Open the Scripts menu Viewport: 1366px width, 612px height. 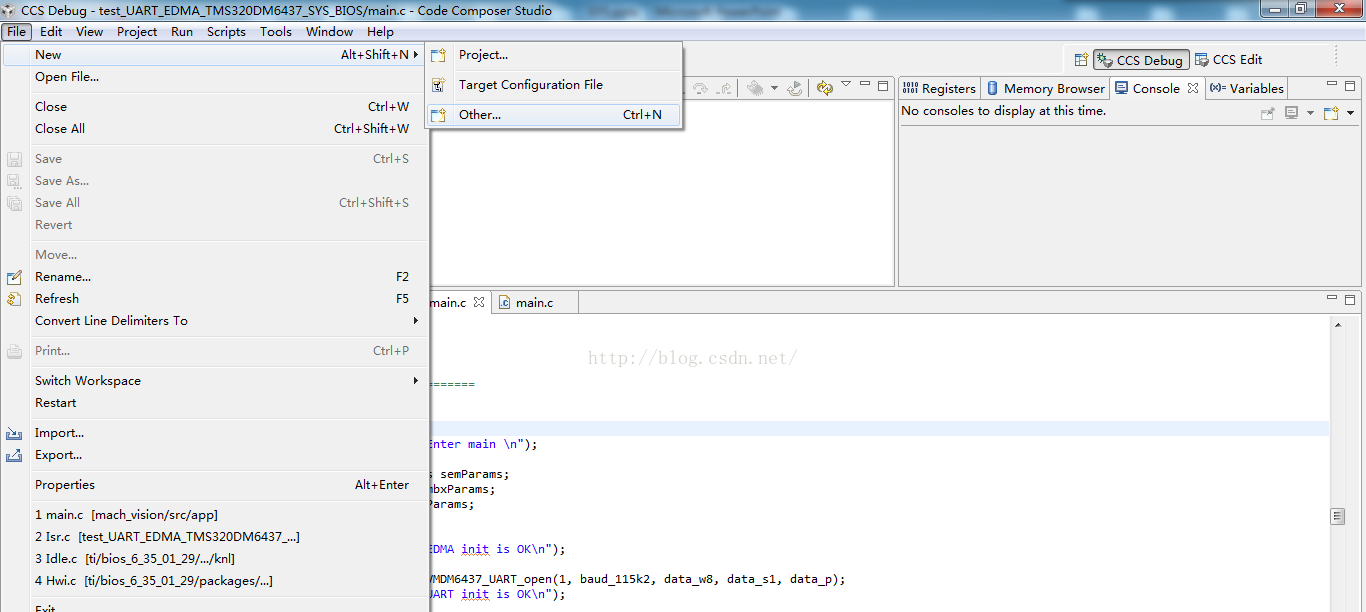pos(226,31)
